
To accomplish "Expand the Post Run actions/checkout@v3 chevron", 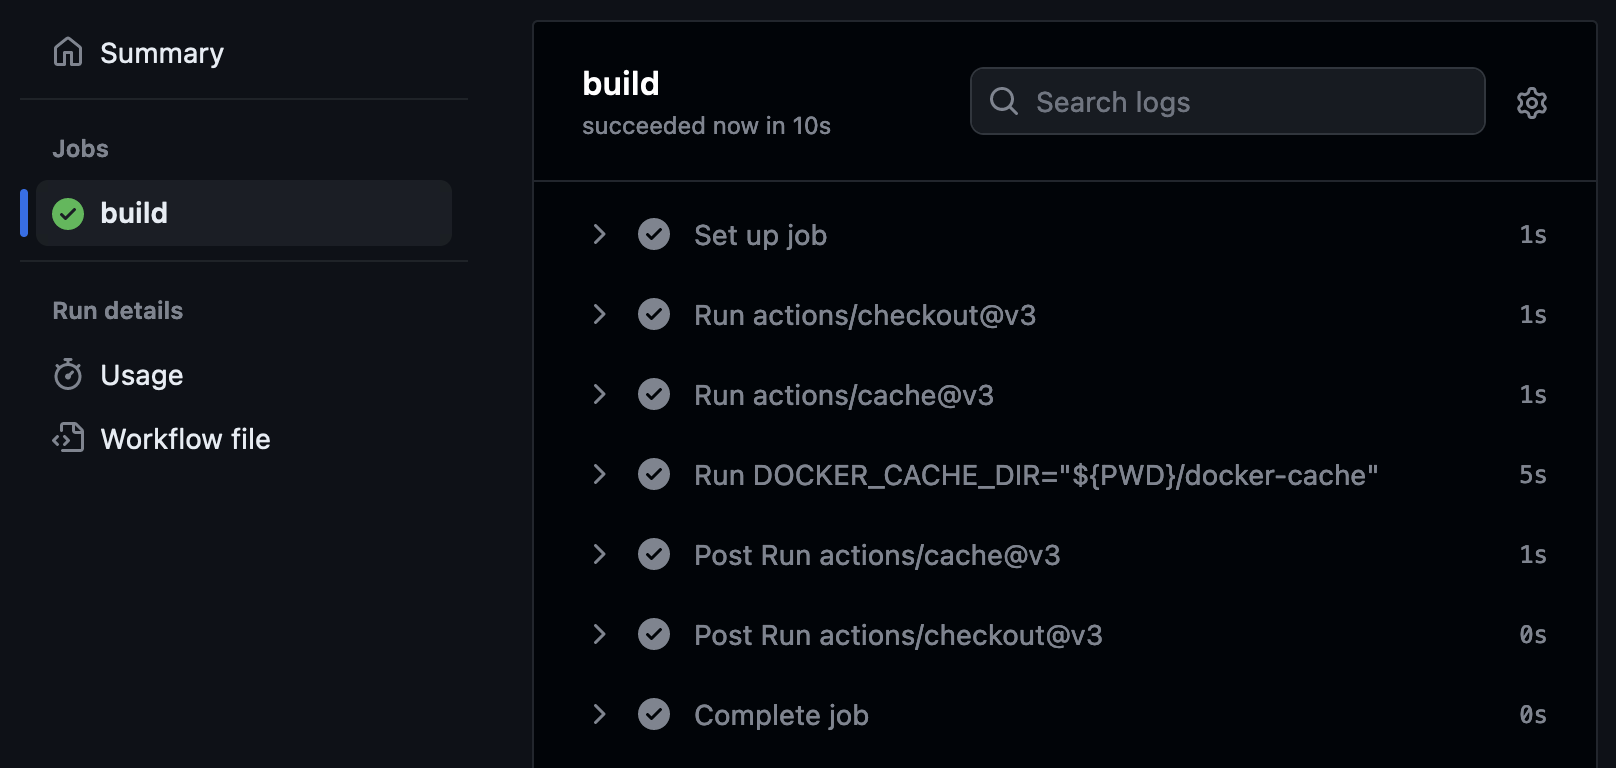I will click(599, 634).
